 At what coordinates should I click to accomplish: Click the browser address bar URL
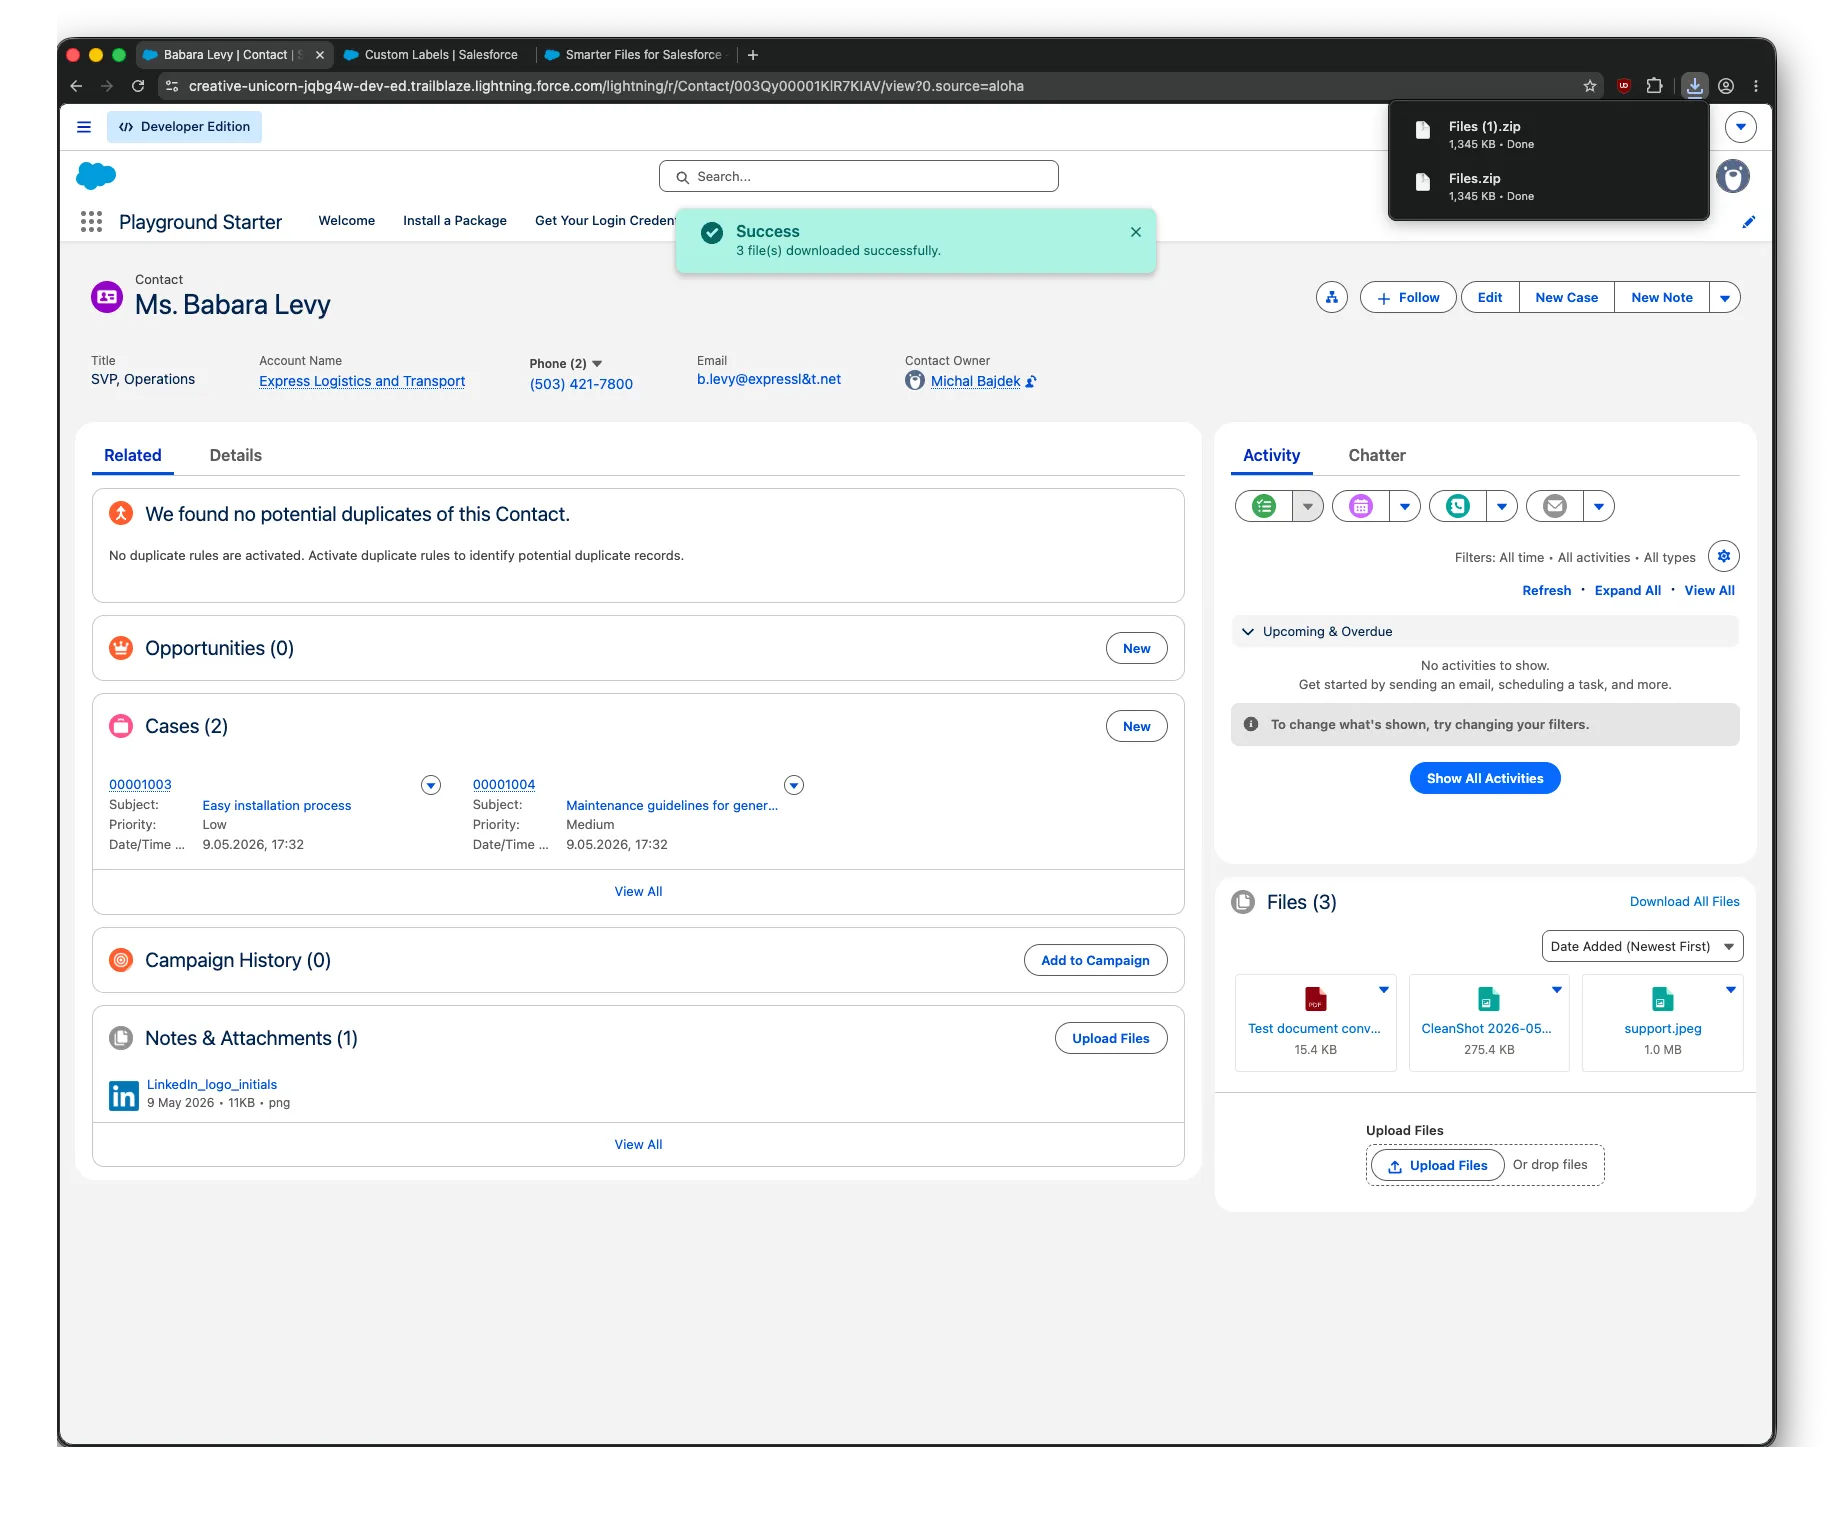(606, 86)
